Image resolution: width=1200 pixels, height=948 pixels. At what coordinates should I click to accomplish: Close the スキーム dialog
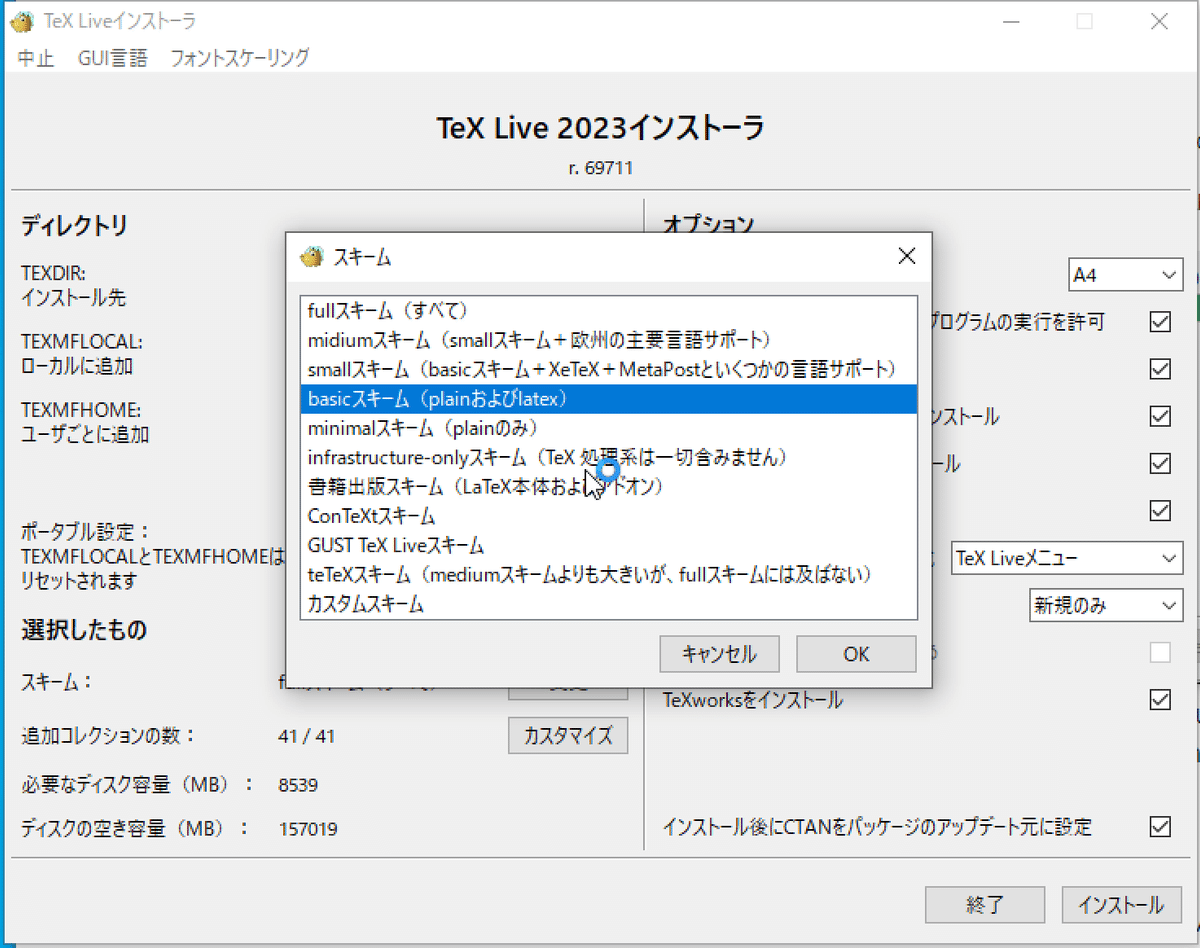tap(907, 257)
